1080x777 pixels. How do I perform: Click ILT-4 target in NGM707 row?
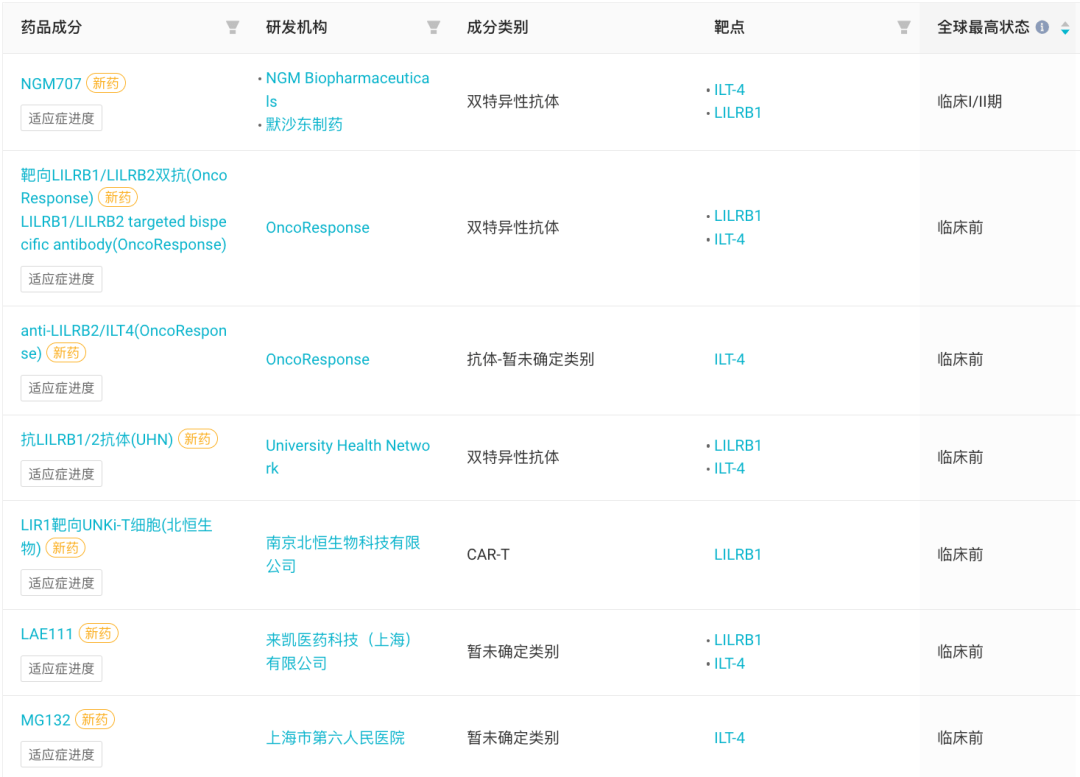729,90
